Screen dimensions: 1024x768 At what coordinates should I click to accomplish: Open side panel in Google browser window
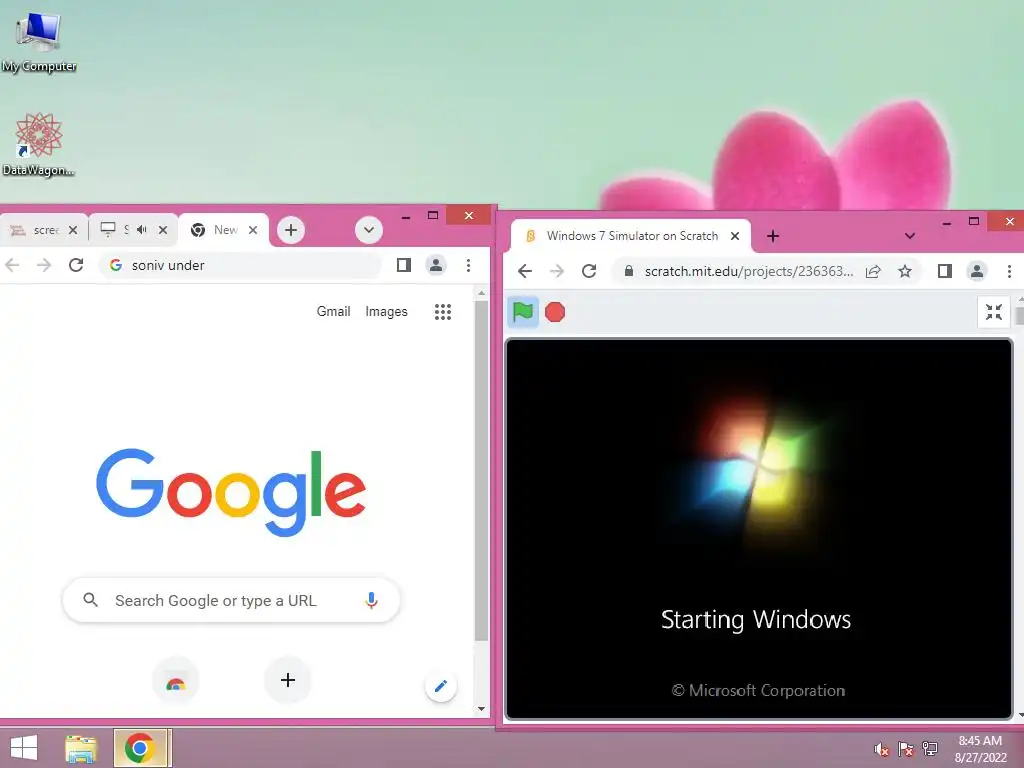point(404,264)
